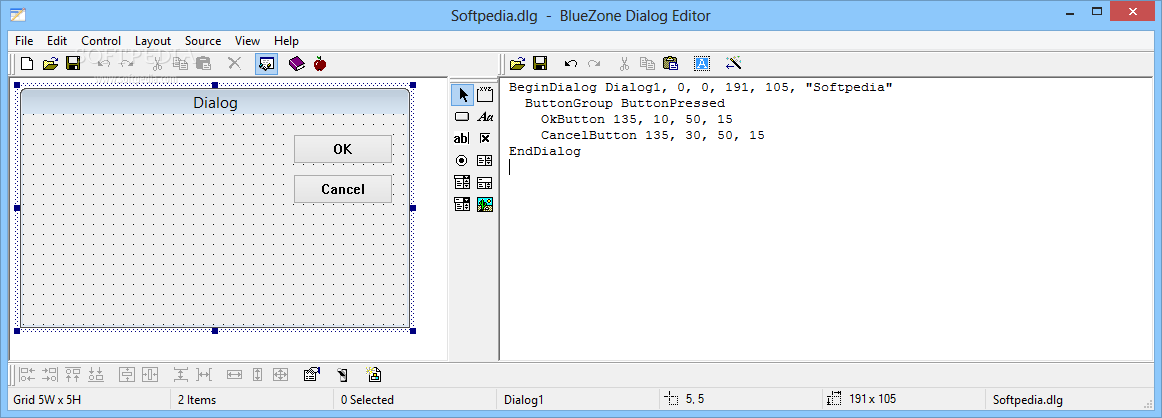Click the OkButton 135, 10 source line
1162x418 pixels.
pyautogui.click(x=637, y=119)
